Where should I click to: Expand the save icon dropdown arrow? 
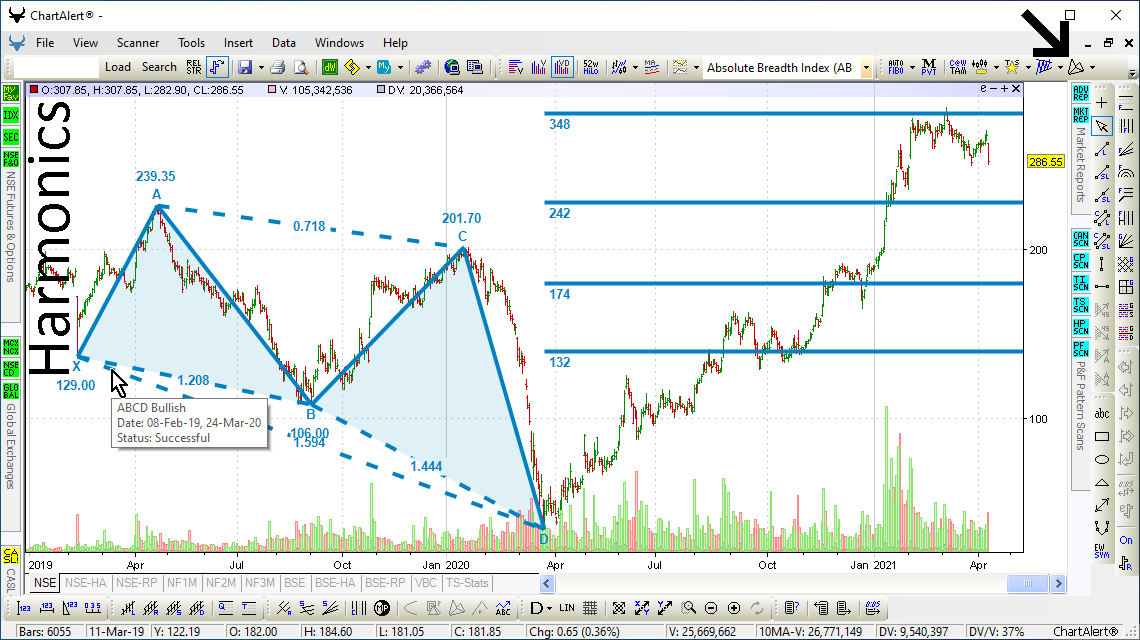[x=261, y=68]
